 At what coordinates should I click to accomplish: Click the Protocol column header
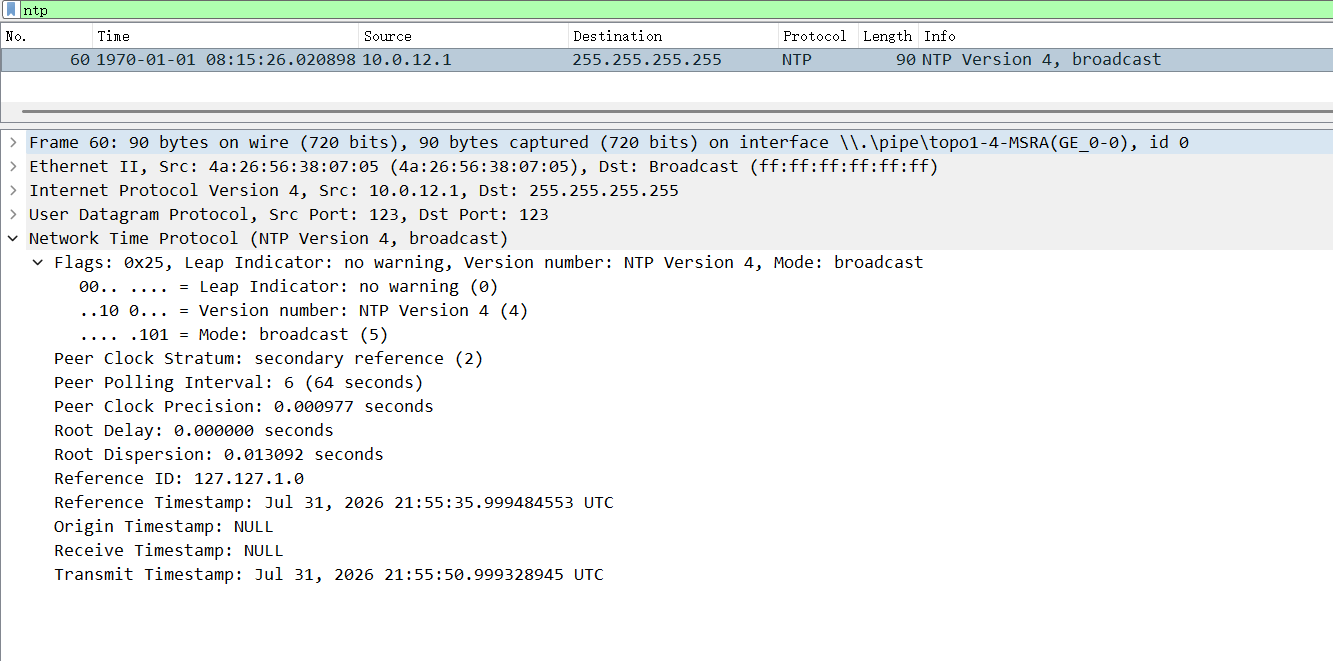pyautogui.click(x=819, y=36)
